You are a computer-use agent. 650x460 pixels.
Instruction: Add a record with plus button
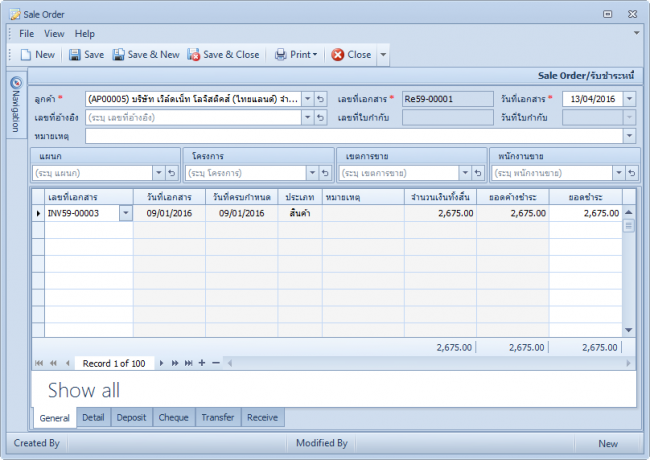click(202, 363)
